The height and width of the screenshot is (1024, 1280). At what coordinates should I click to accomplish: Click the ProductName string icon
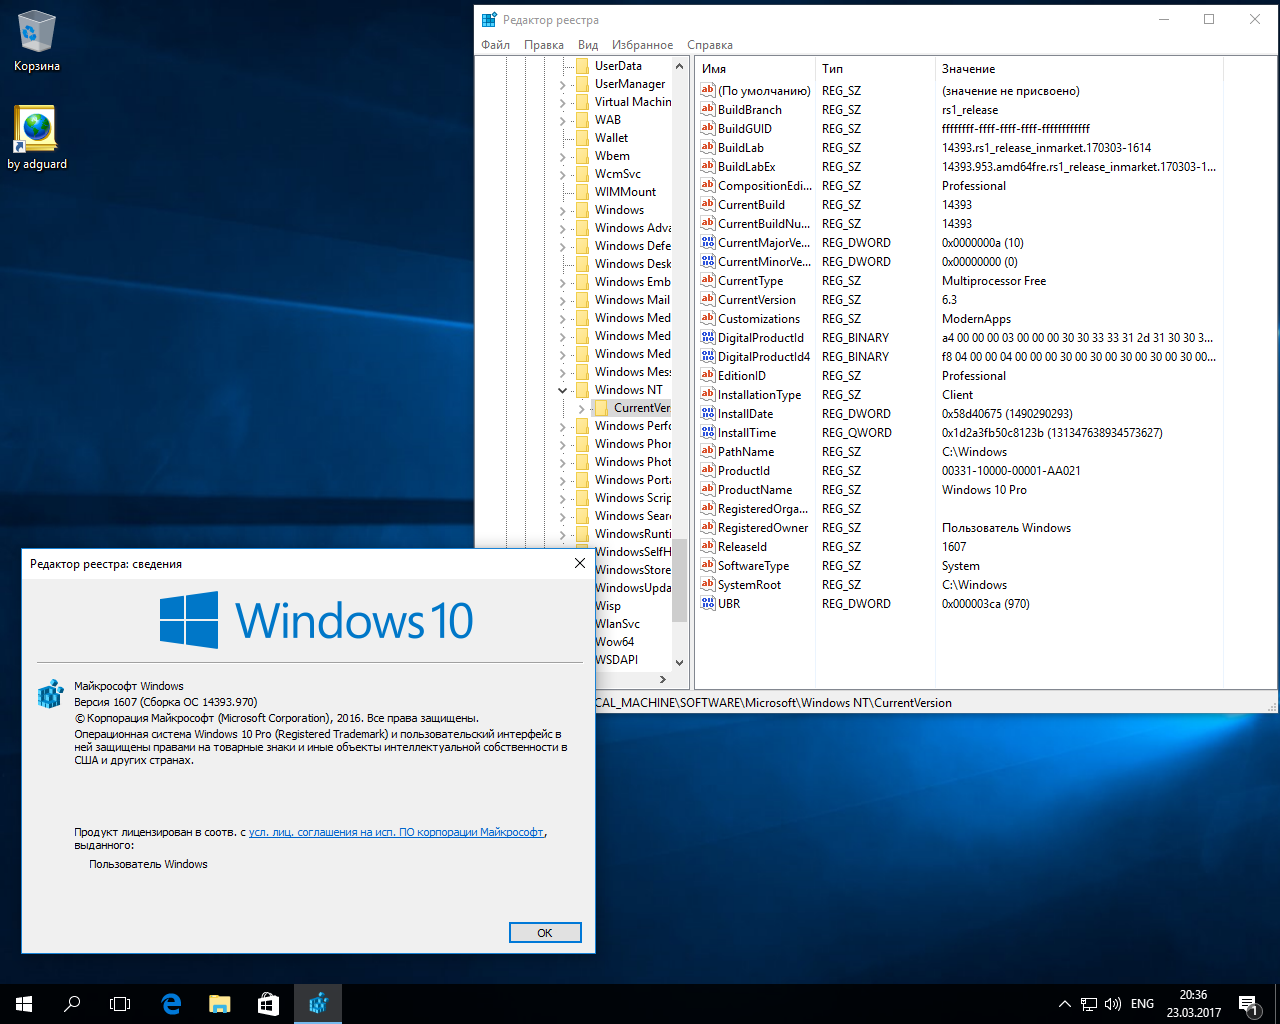click(708, 489)
